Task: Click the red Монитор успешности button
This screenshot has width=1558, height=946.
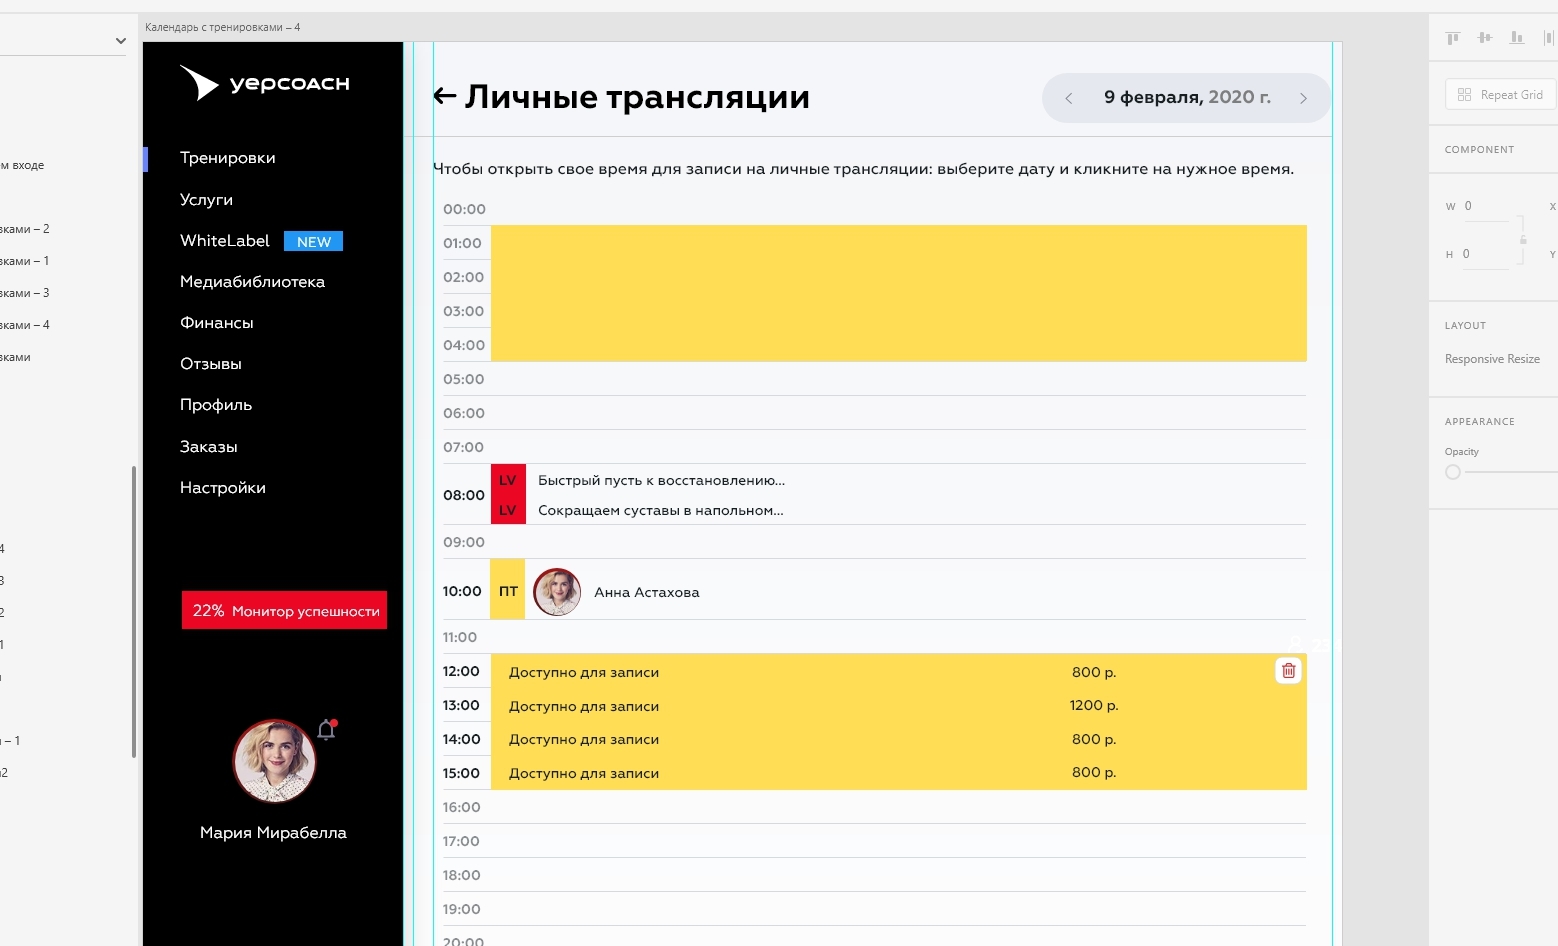Action: 284,610
